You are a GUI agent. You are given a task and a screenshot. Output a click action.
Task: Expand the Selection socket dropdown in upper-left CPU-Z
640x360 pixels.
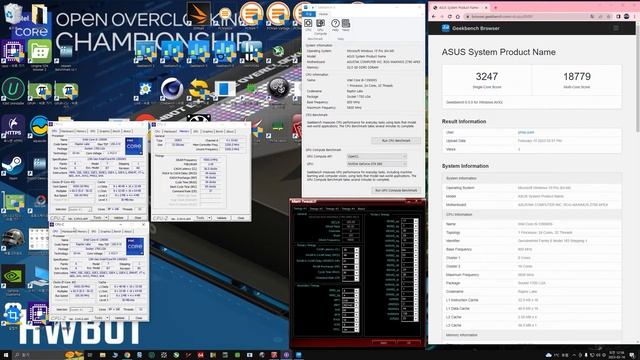[80, 209]
